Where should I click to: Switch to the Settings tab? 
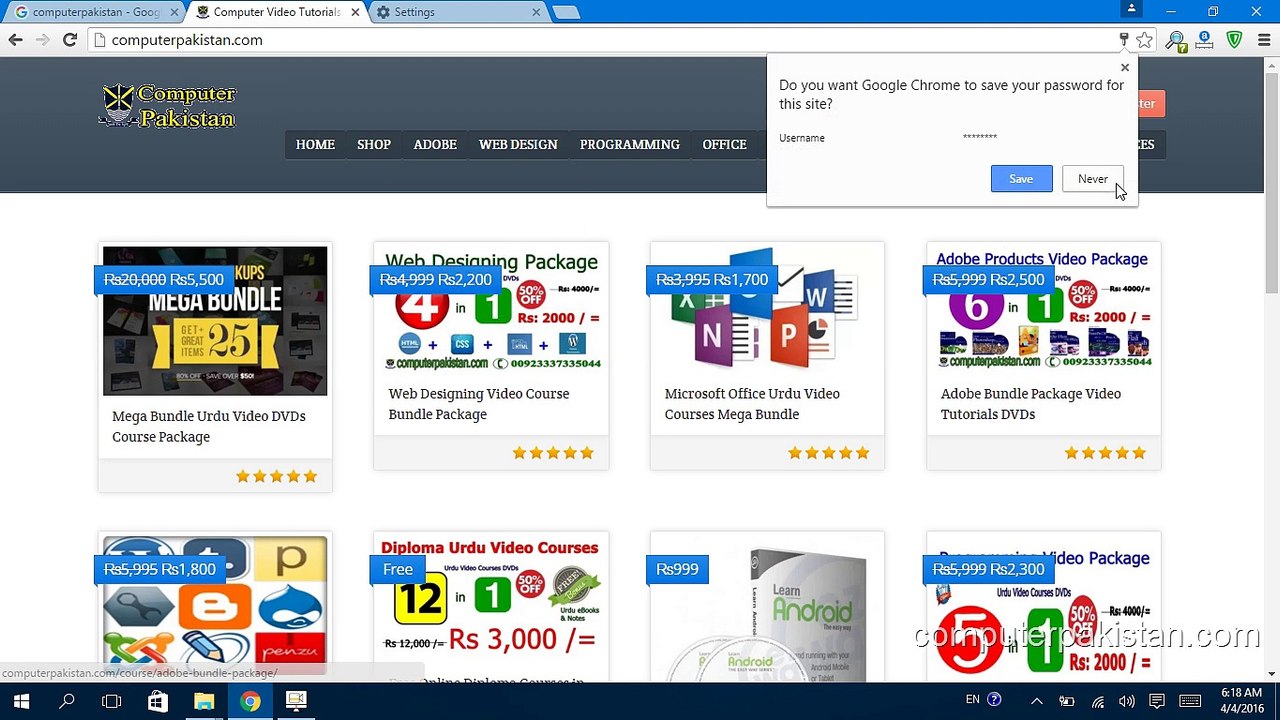[x=455, y=12]
